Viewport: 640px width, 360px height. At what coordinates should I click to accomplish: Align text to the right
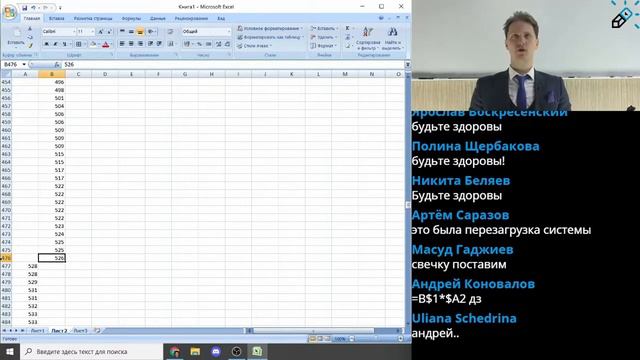point(140,44)
